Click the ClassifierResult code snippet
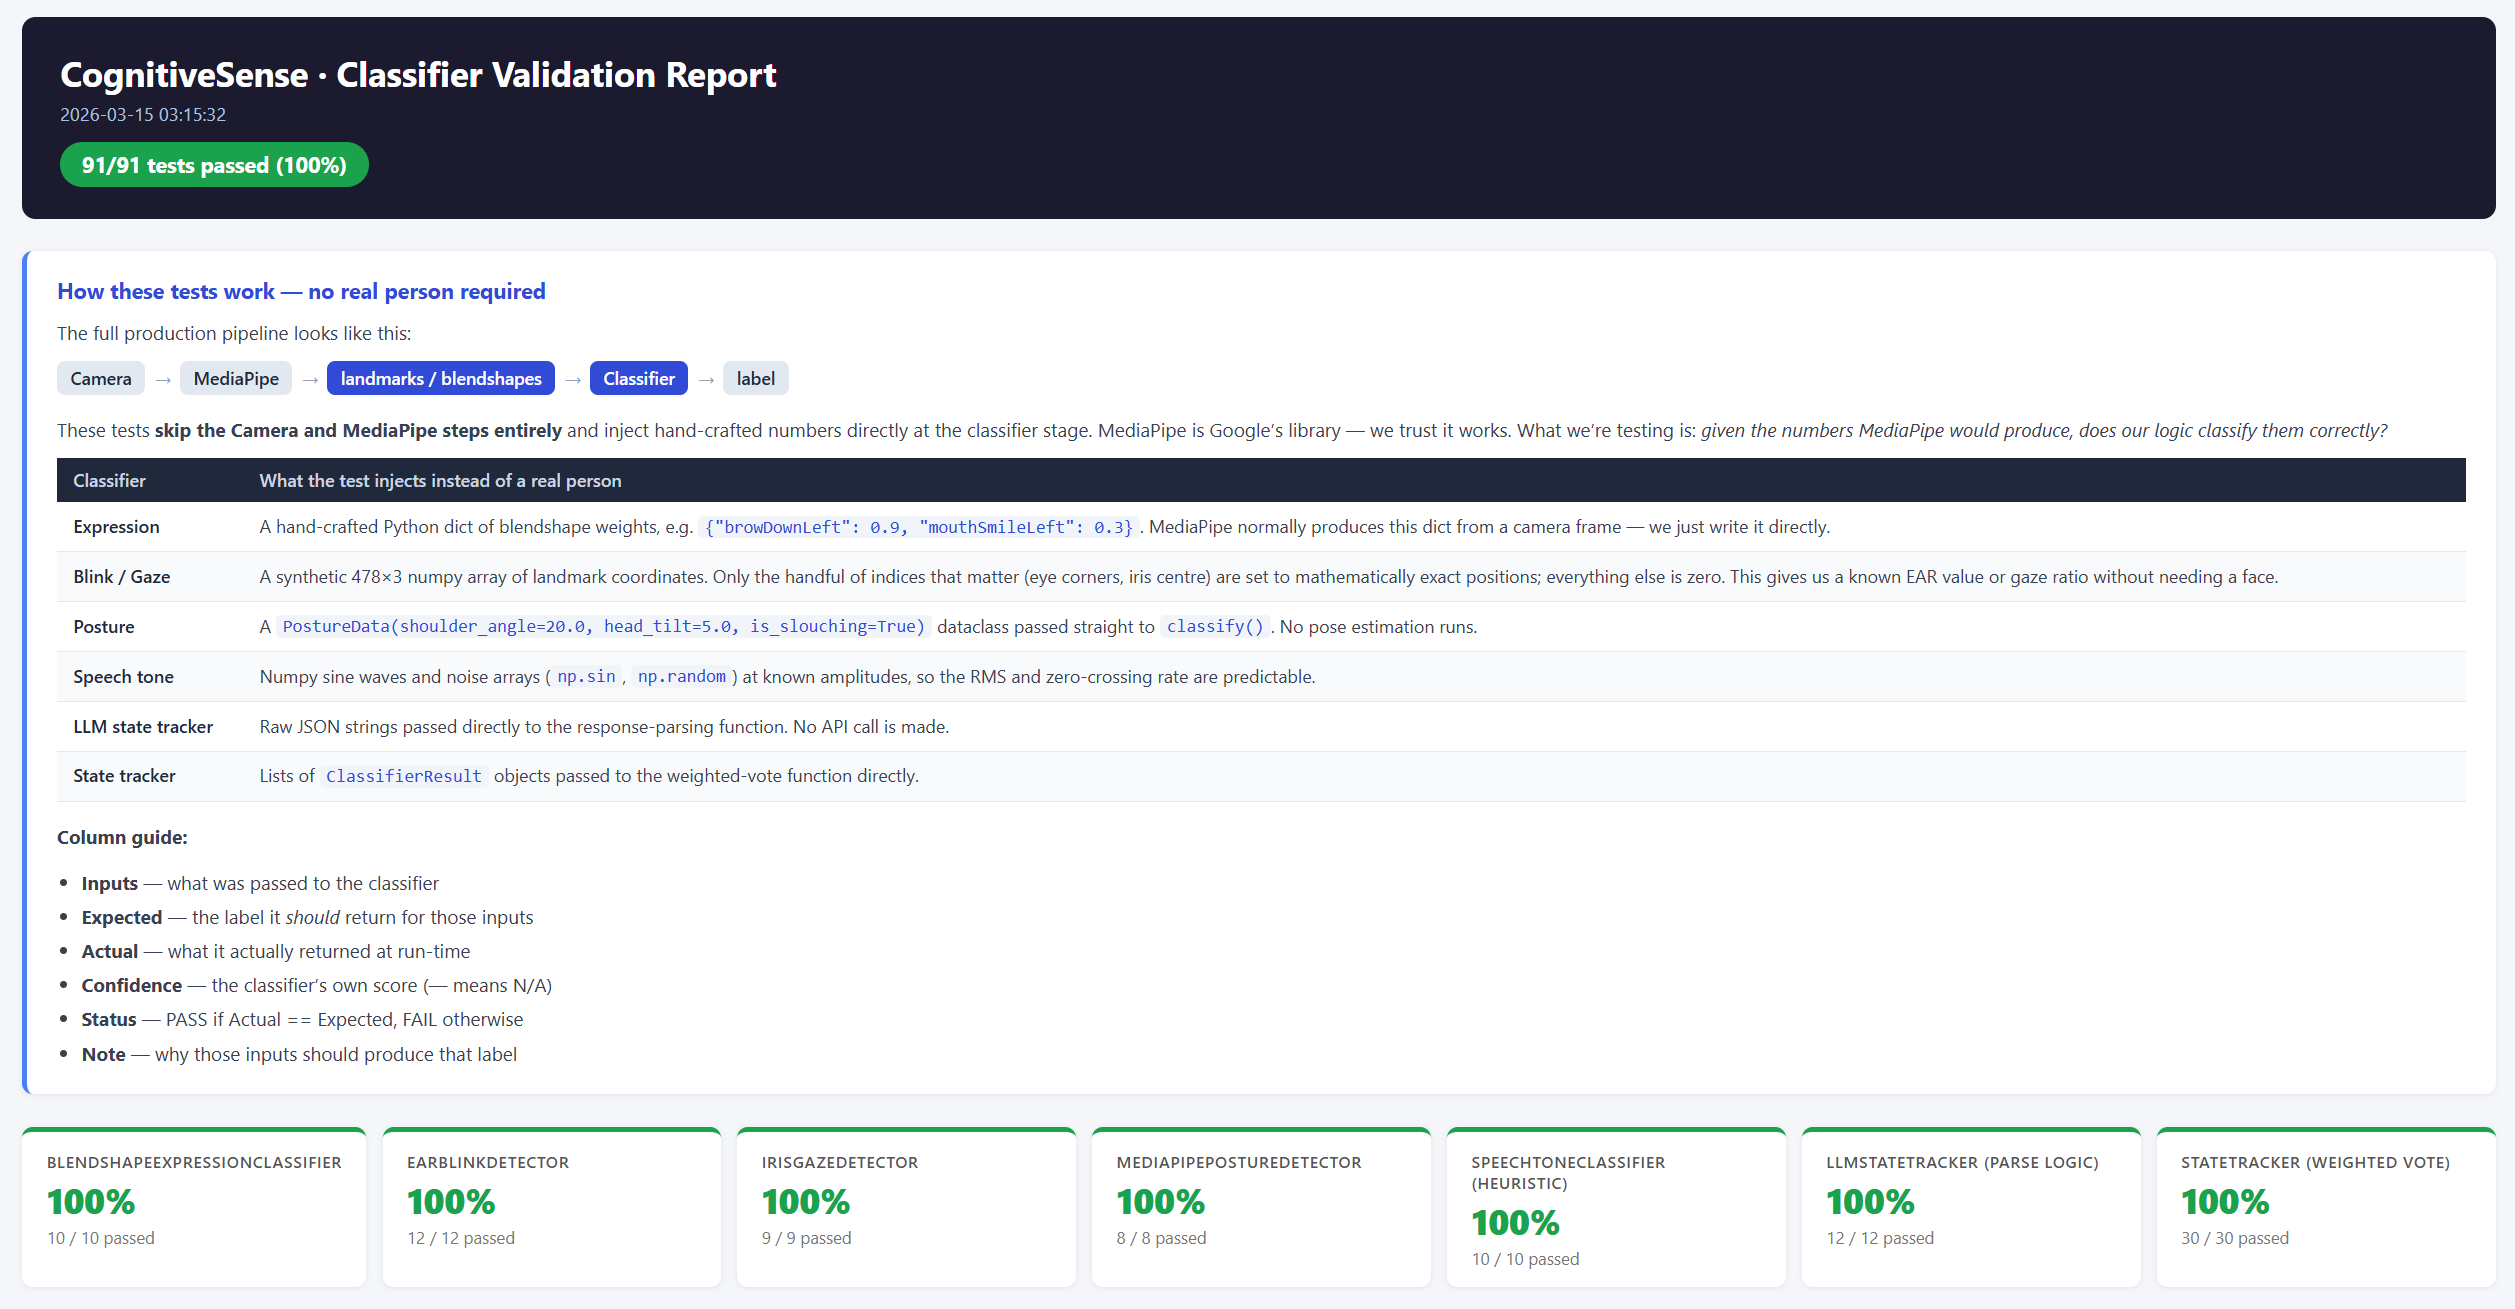The image size is (2515, 1309). (x=403, y=777)
